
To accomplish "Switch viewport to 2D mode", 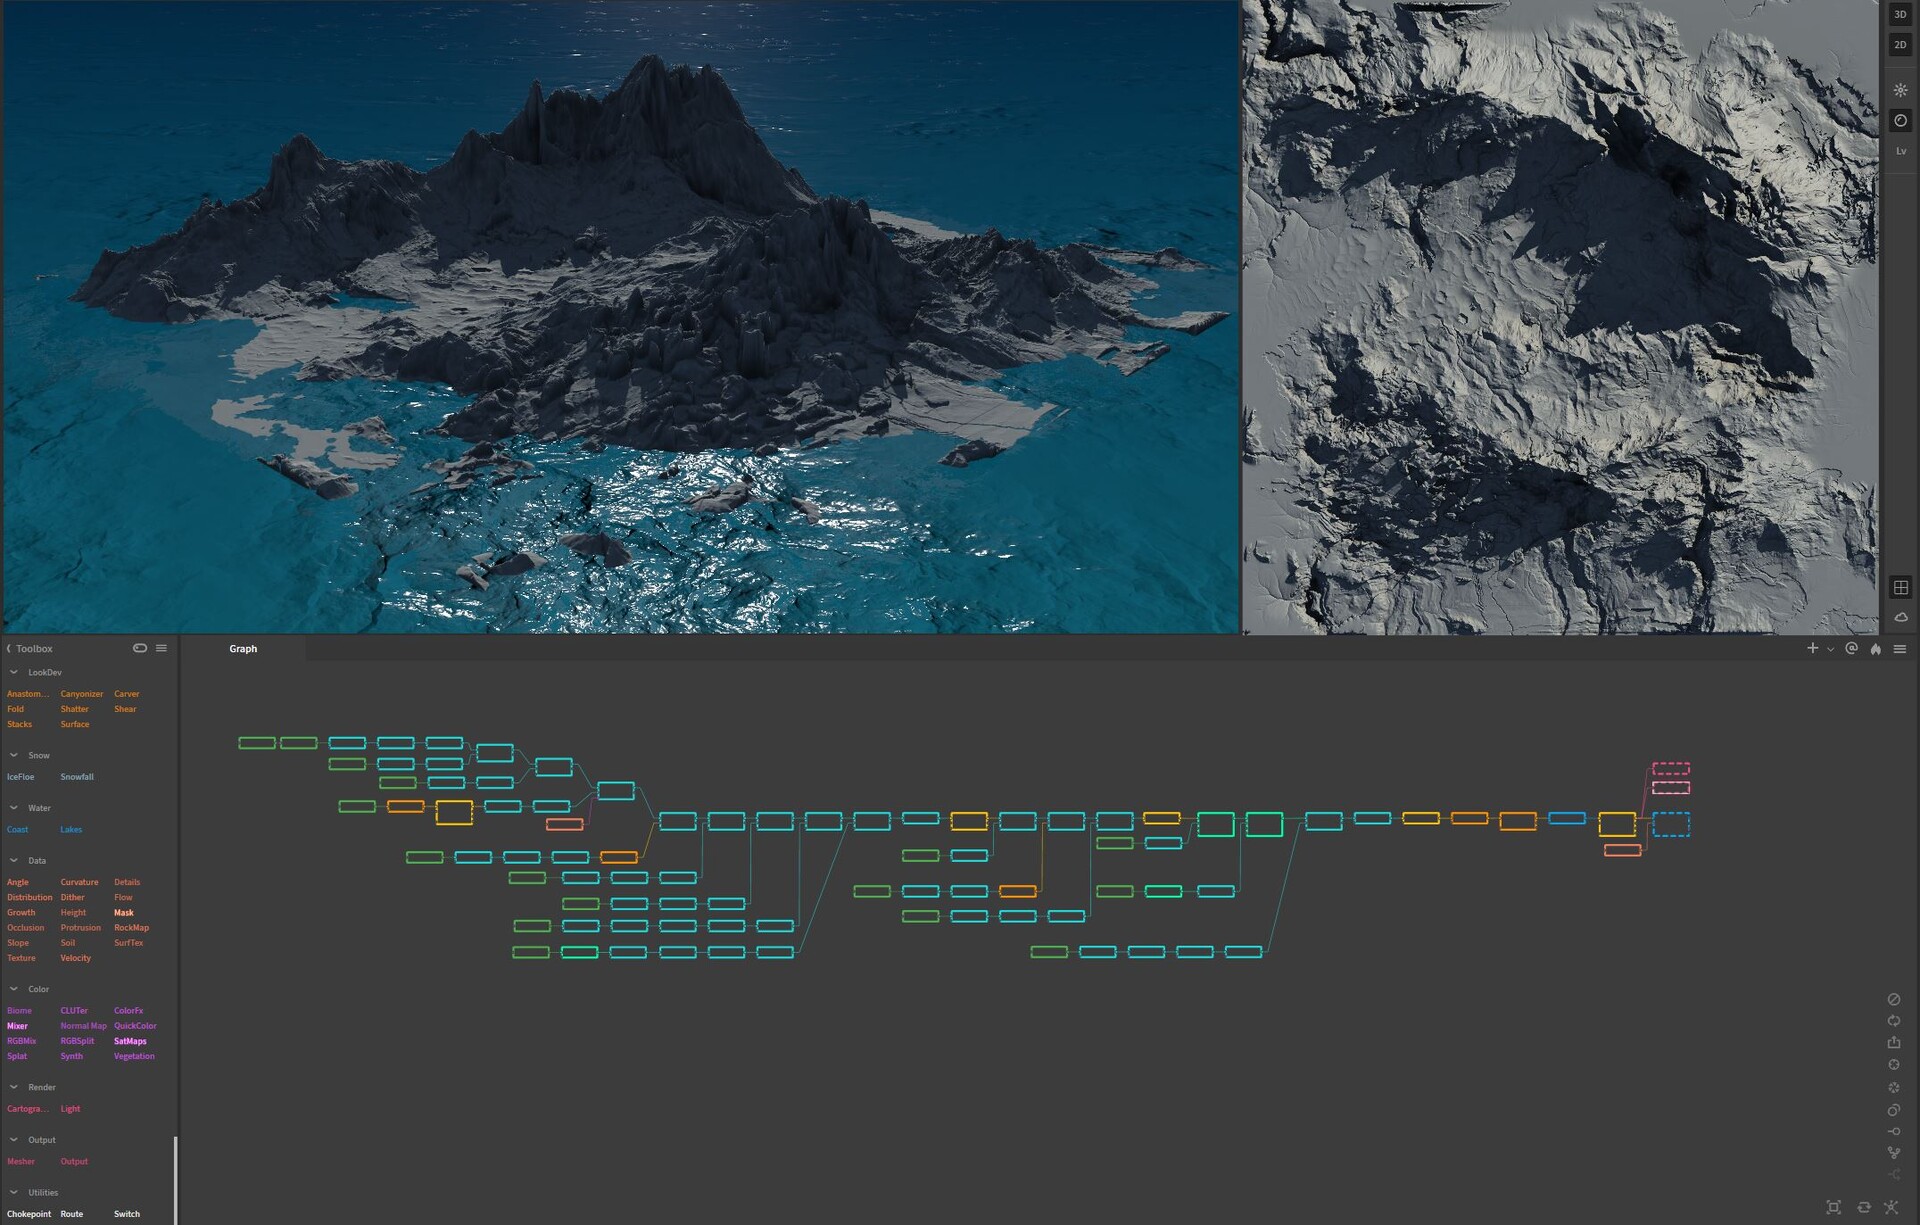I will 1900,45.
